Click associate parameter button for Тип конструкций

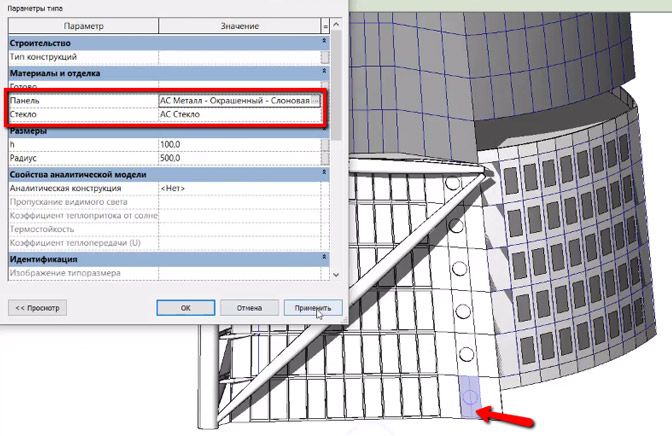tap(326, 58)
